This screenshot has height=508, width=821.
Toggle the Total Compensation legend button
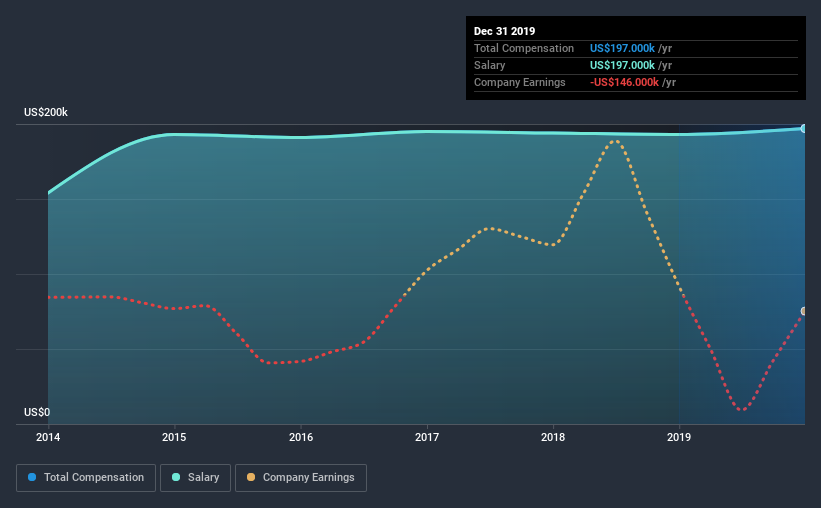coord(86,478)
